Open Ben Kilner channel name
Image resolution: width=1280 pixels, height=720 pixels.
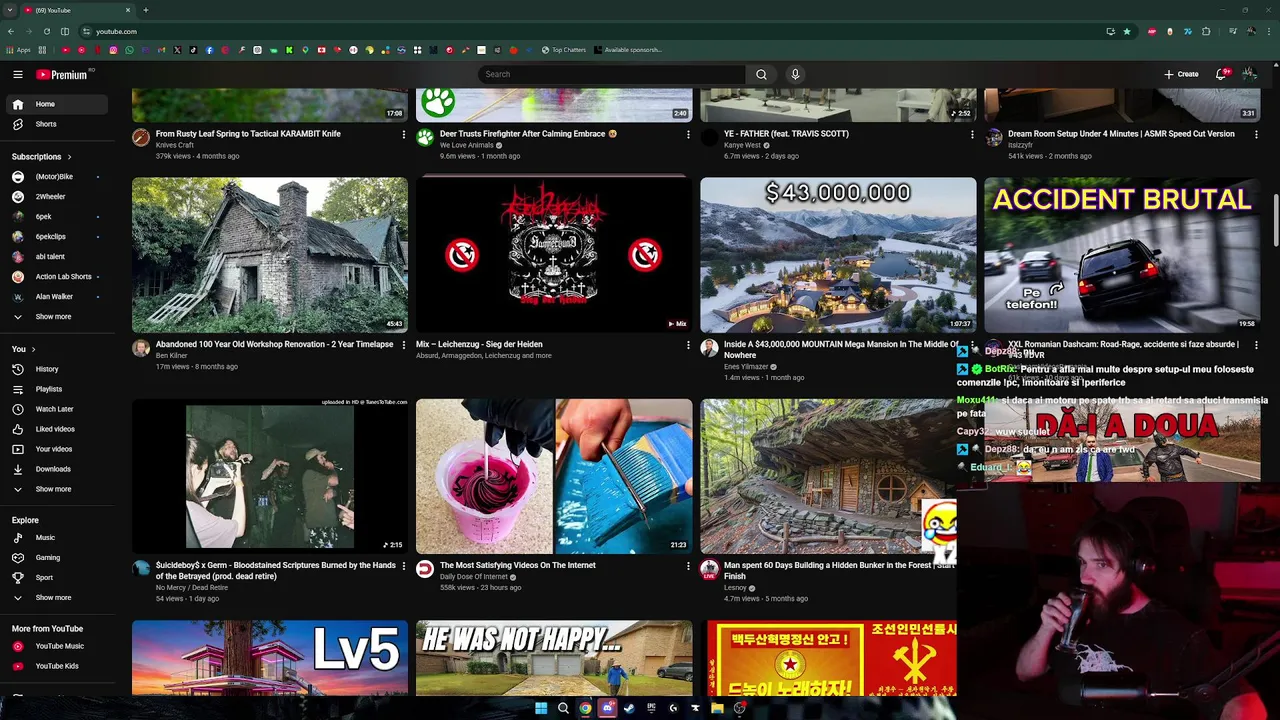[171, 356]
